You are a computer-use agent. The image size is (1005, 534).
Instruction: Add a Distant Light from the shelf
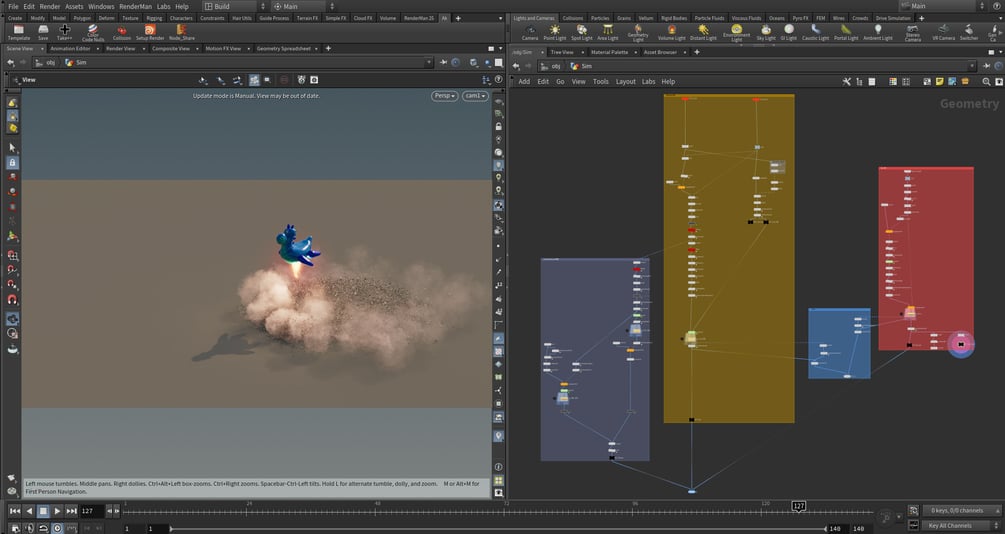pyautogui.click(x=703, y=33)
